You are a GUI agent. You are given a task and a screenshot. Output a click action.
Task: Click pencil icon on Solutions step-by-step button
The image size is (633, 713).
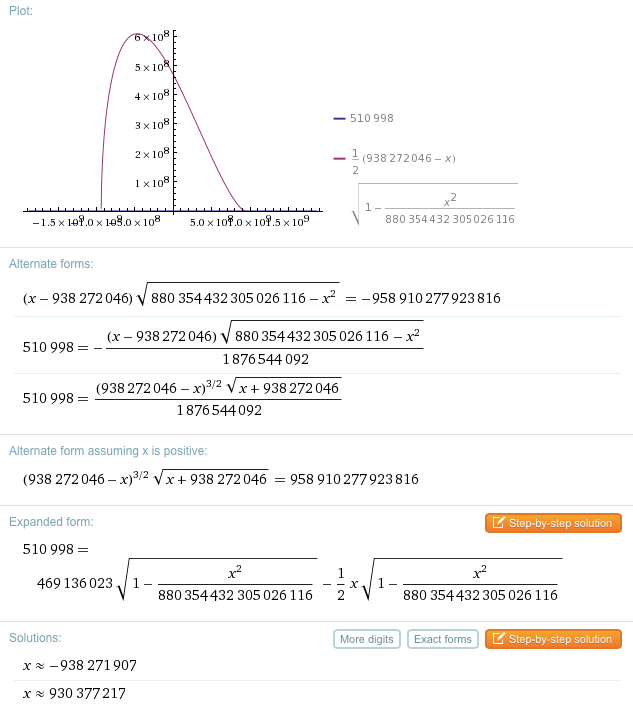497,639
